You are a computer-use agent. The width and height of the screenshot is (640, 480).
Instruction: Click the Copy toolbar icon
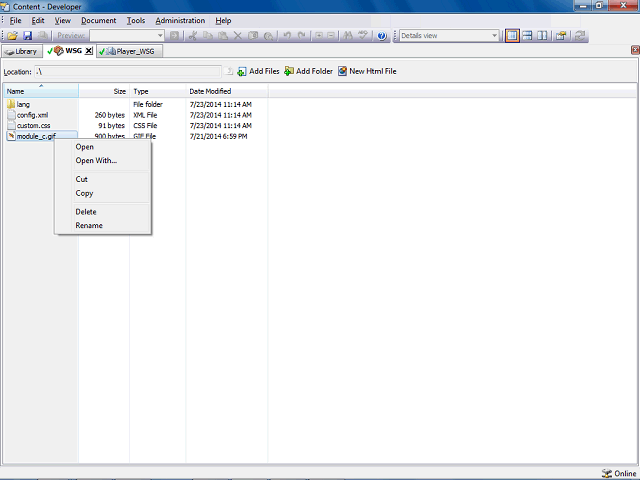point(208,36)
